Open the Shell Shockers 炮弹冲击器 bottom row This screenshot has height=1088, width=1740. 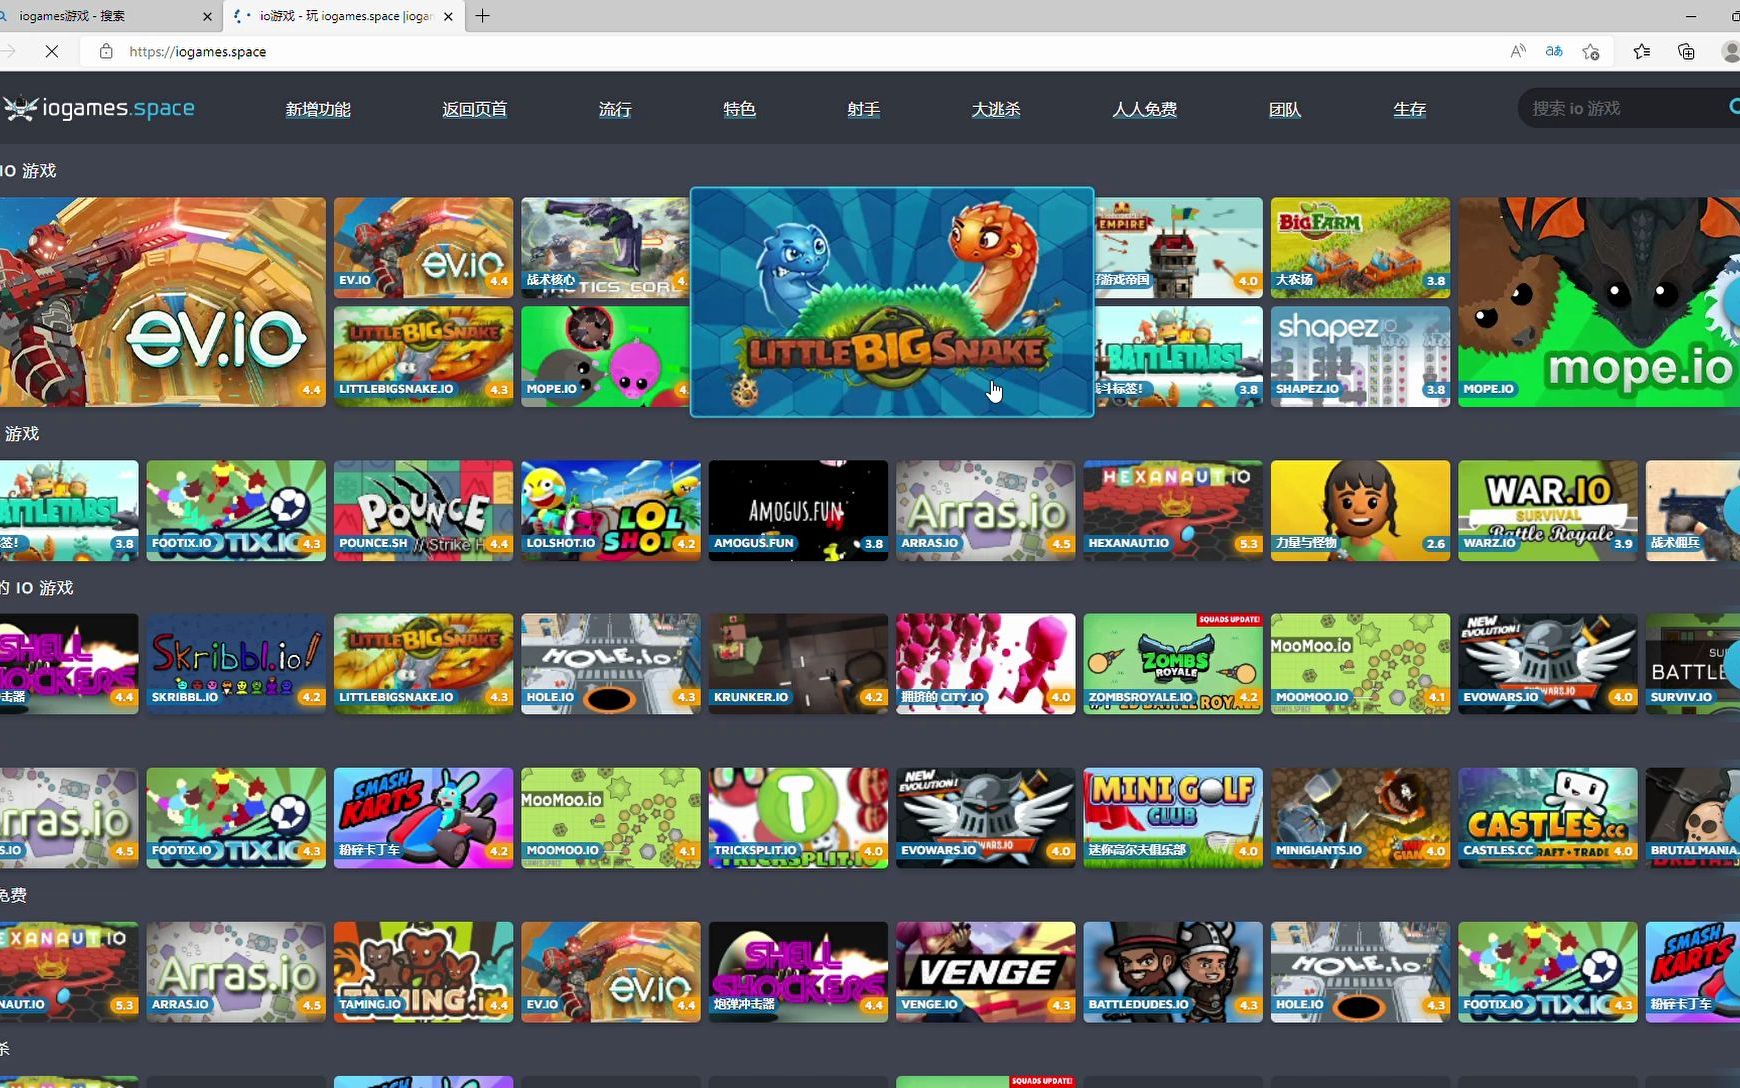(798, 972)
